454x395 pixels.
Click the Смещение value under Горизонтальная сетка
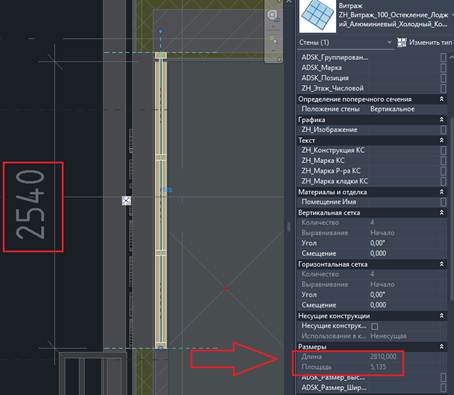tap(378, 305)
